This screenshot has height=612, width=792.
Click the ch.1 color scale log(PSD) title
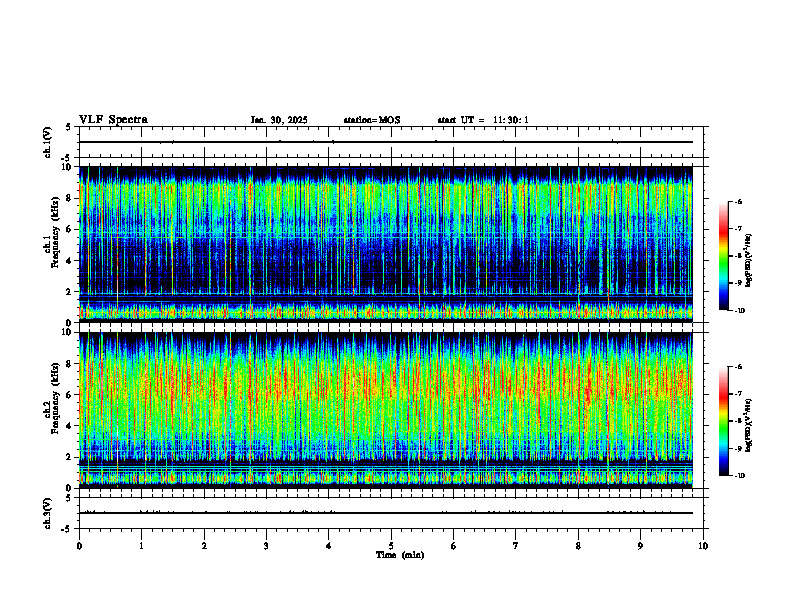point(749,260)
